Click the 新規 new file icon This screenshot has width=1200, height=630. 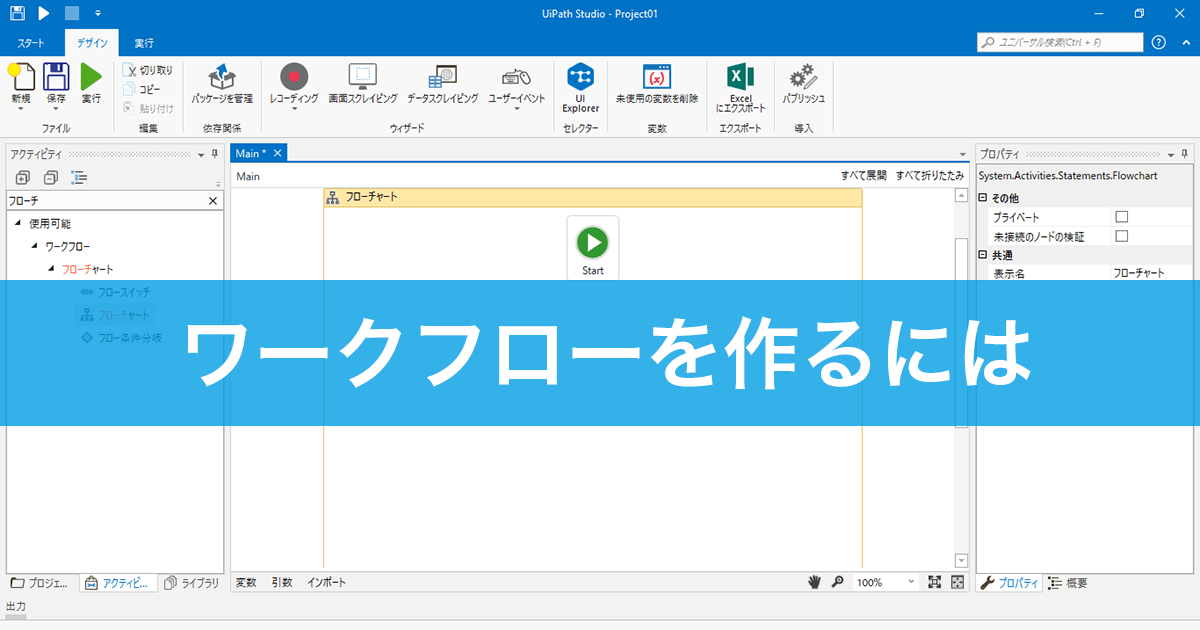click(x=21, y=76)
